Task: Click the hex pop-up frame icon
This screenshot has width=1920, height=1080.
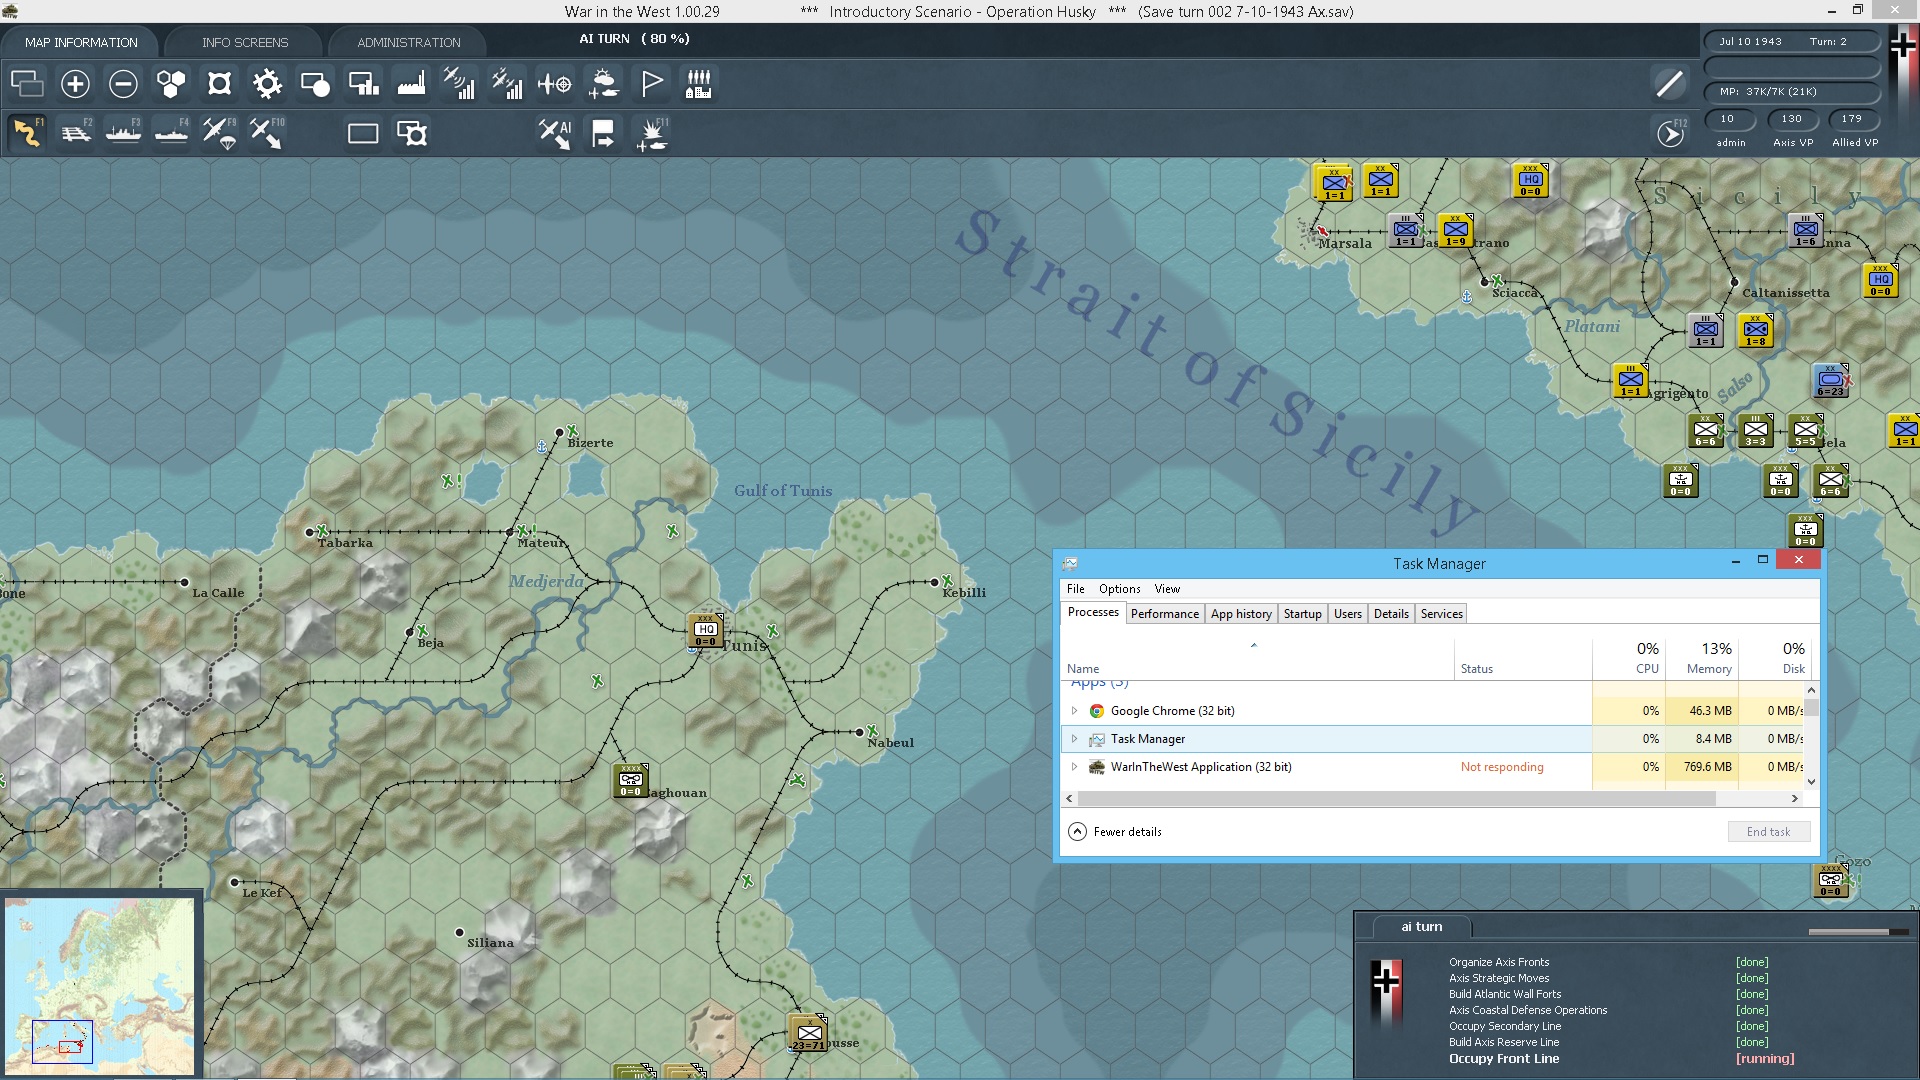Action: 219,84
